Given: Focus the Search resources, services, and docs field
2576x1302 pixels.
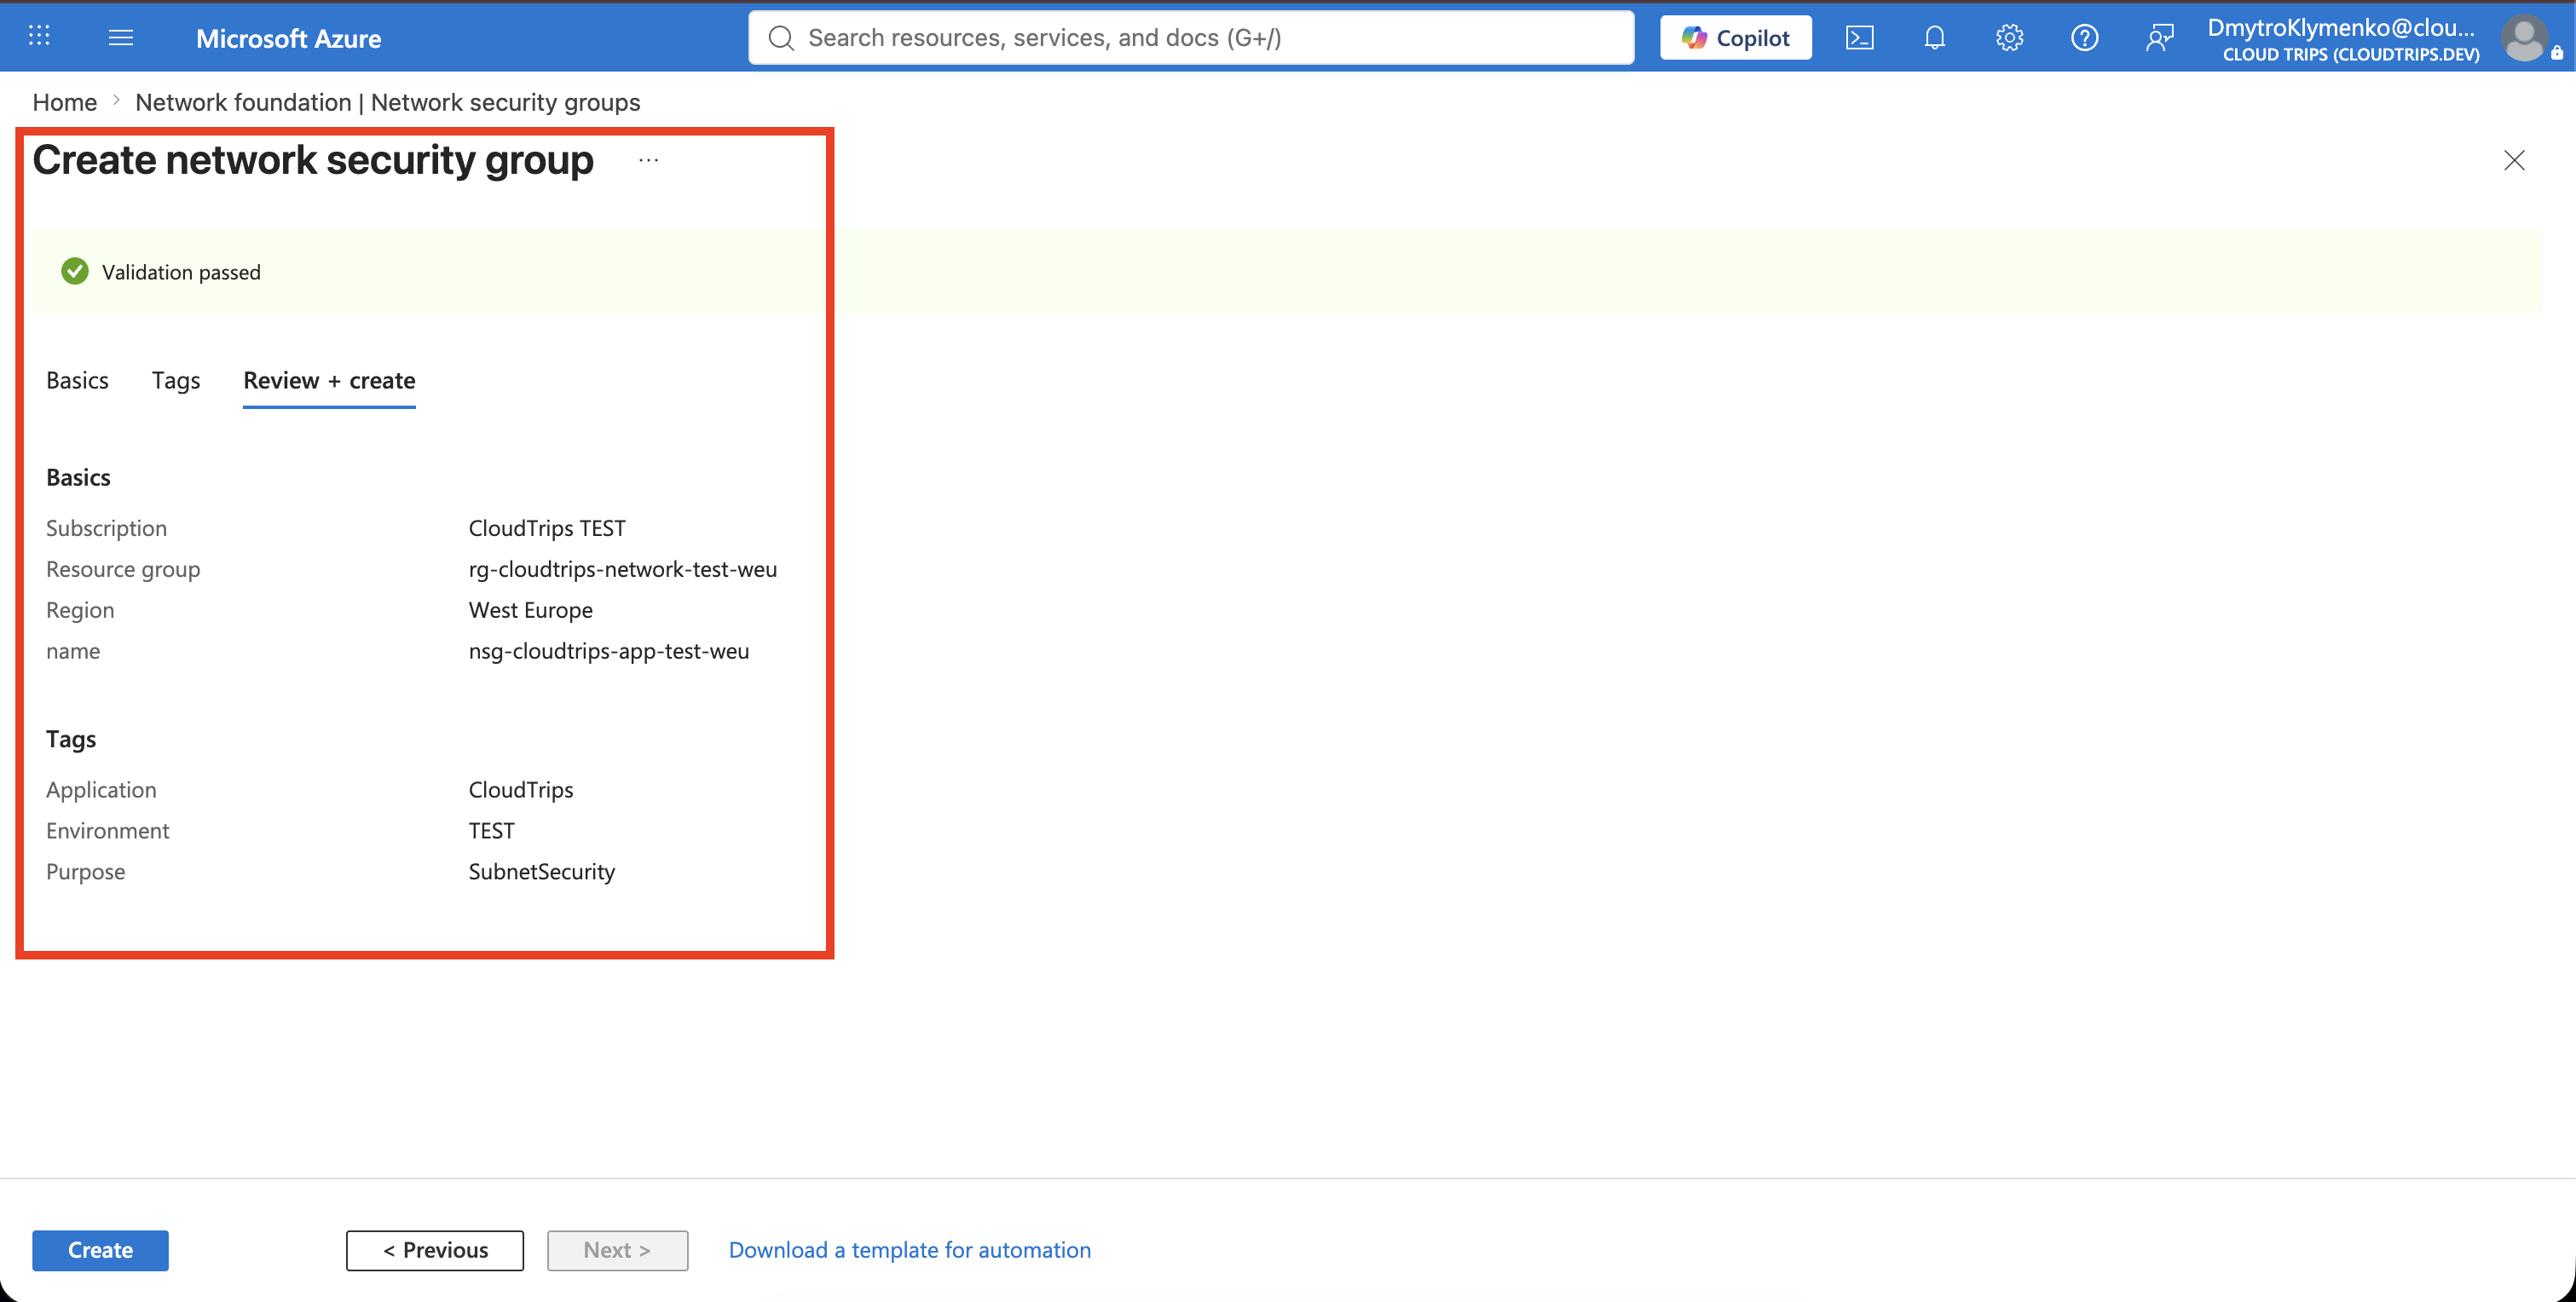Looking at the screenshot, I should [1190, 38].
